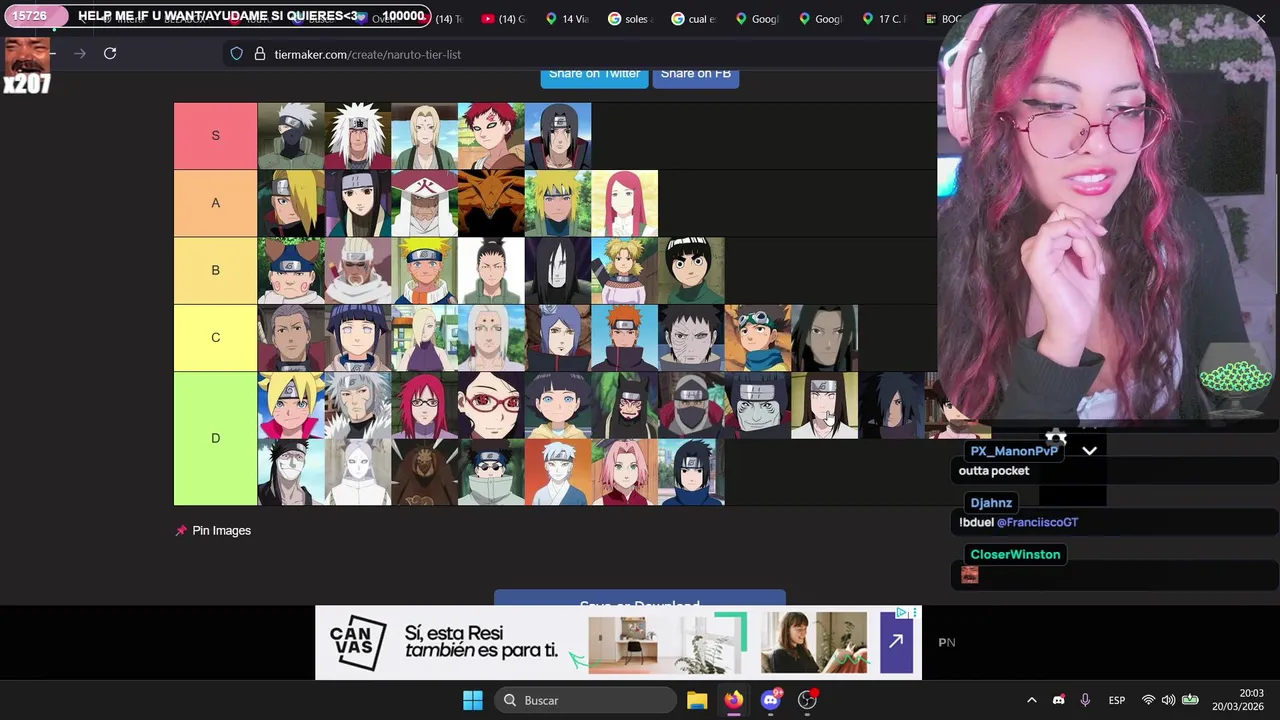The height and width of the screenshot is (720, 1280).
Task: Switch to the "17 C." maps tab
Action: click(883, 18)
